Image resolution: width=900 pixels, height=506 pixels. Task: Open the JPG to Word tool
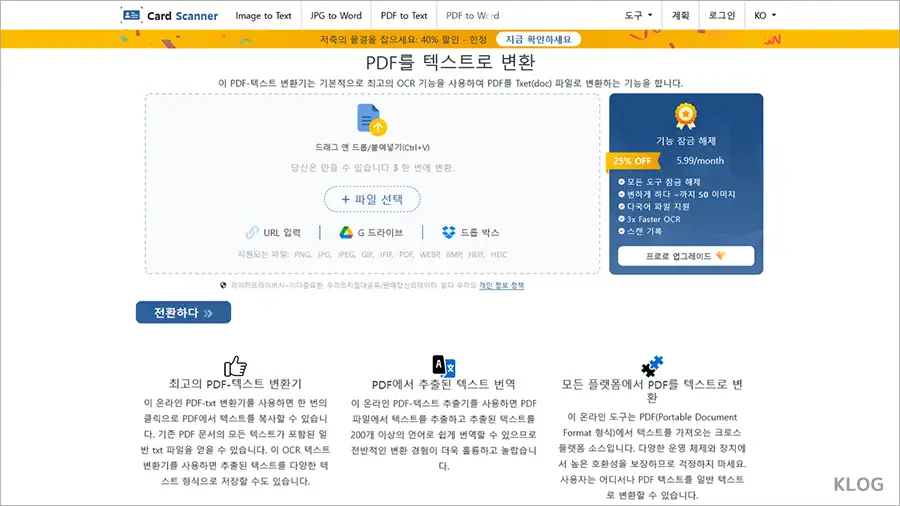[336, 15]
